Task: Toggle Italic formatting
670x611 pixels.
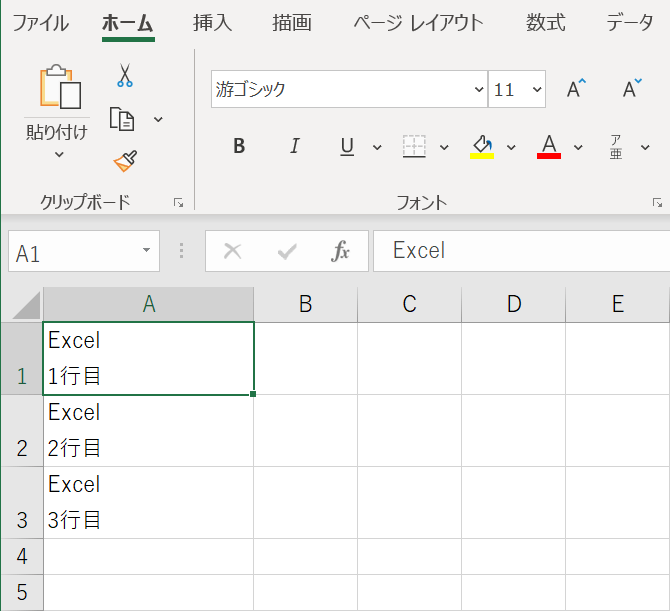Action: point(294,146)
